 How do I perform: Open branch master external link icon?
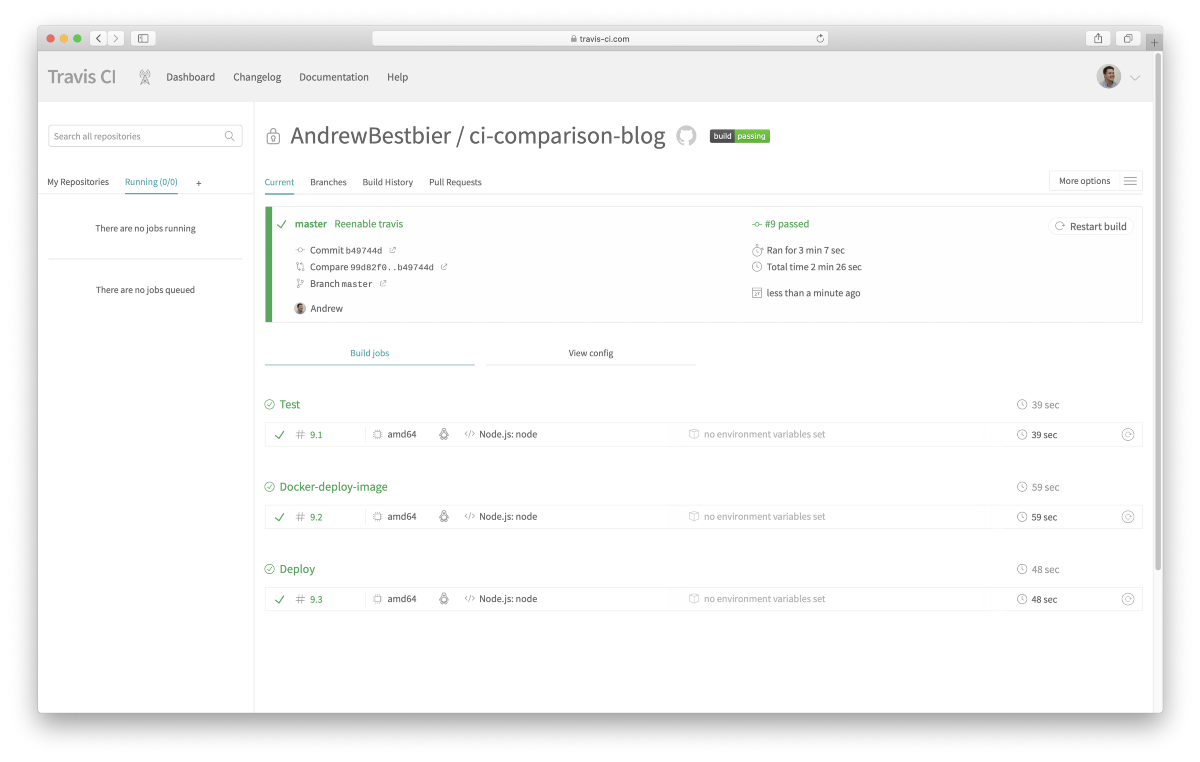pos(383,284)
